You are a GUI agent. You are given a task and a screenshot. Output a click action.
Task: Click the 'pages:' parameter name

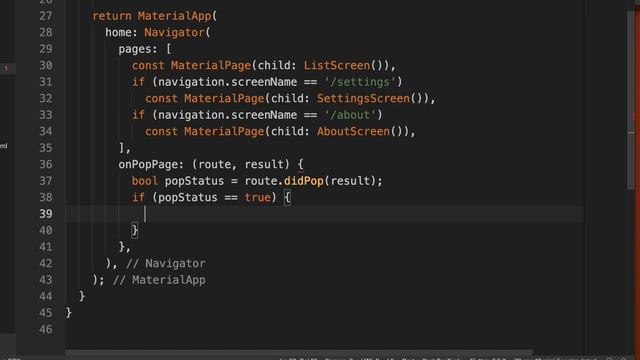[x=138, y=49]
